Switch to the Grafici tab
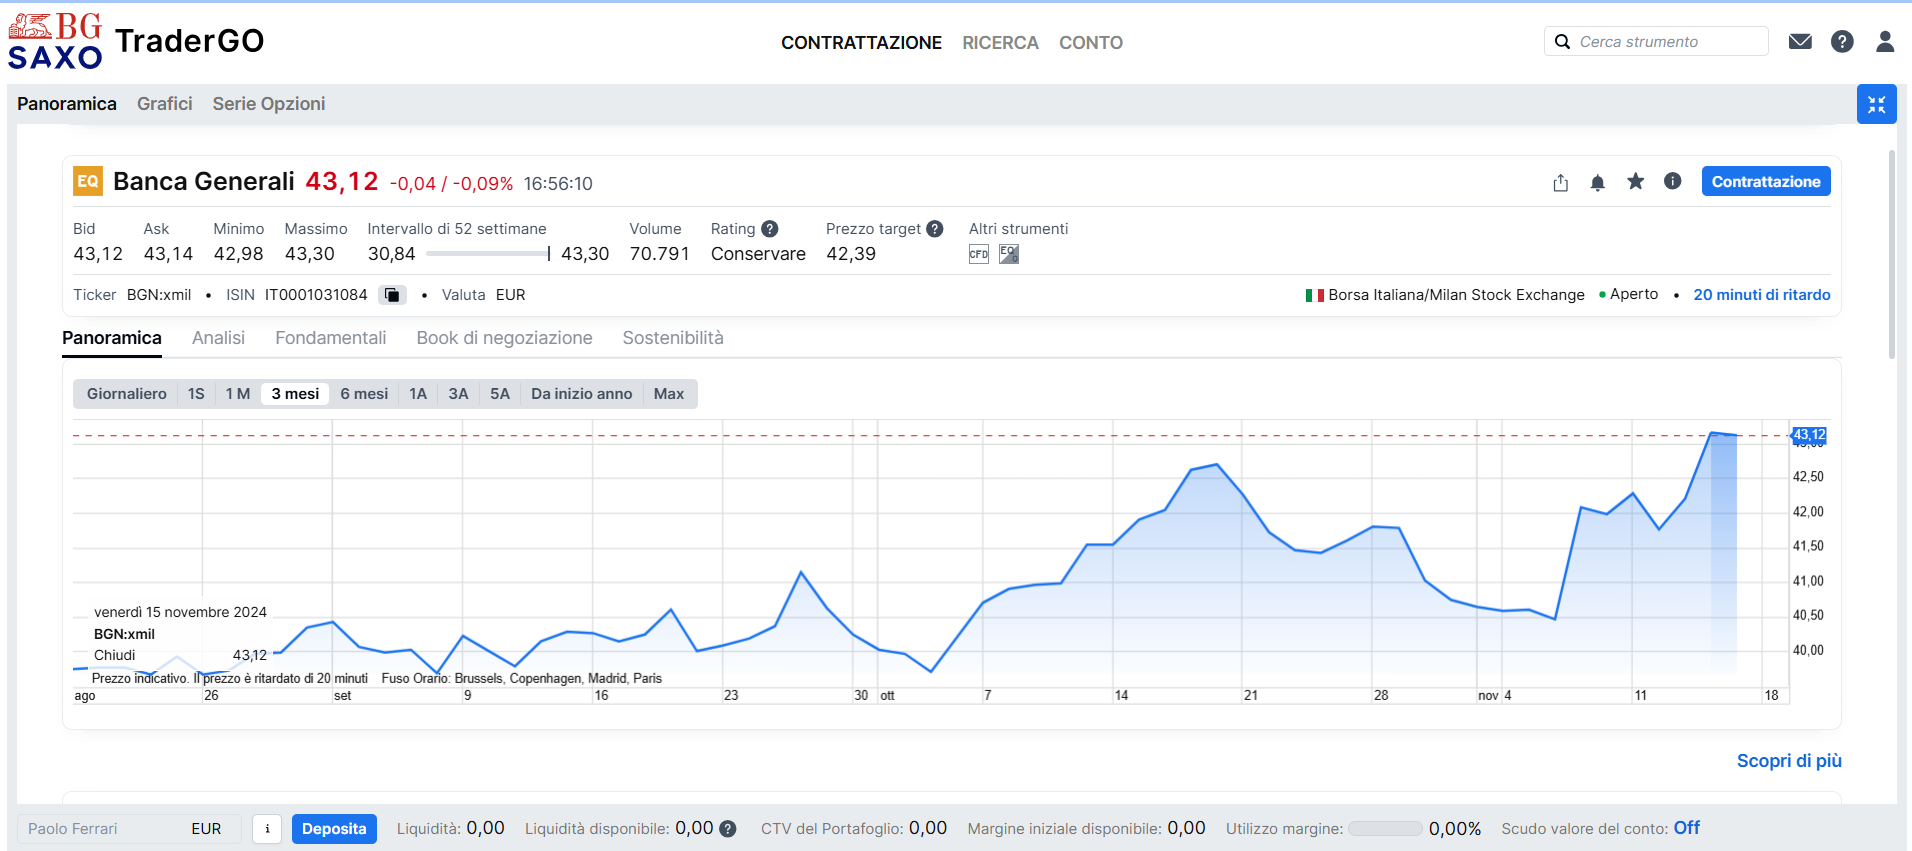 tap(165, 104)
